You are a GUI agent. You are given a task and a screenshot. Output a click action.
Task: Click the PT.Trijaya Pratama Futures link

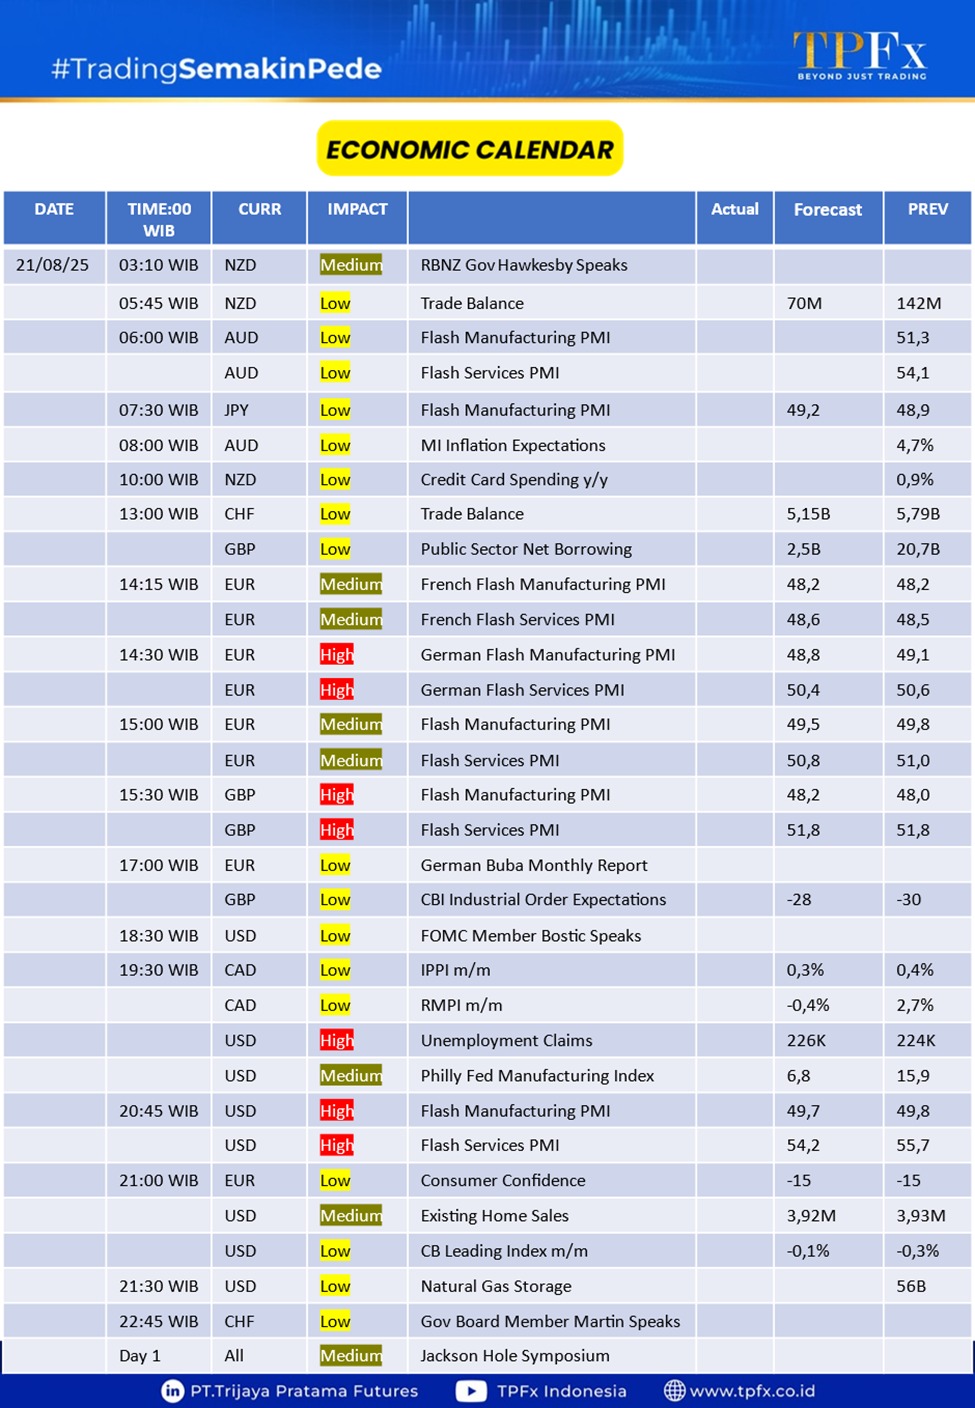click(304, 1391)
